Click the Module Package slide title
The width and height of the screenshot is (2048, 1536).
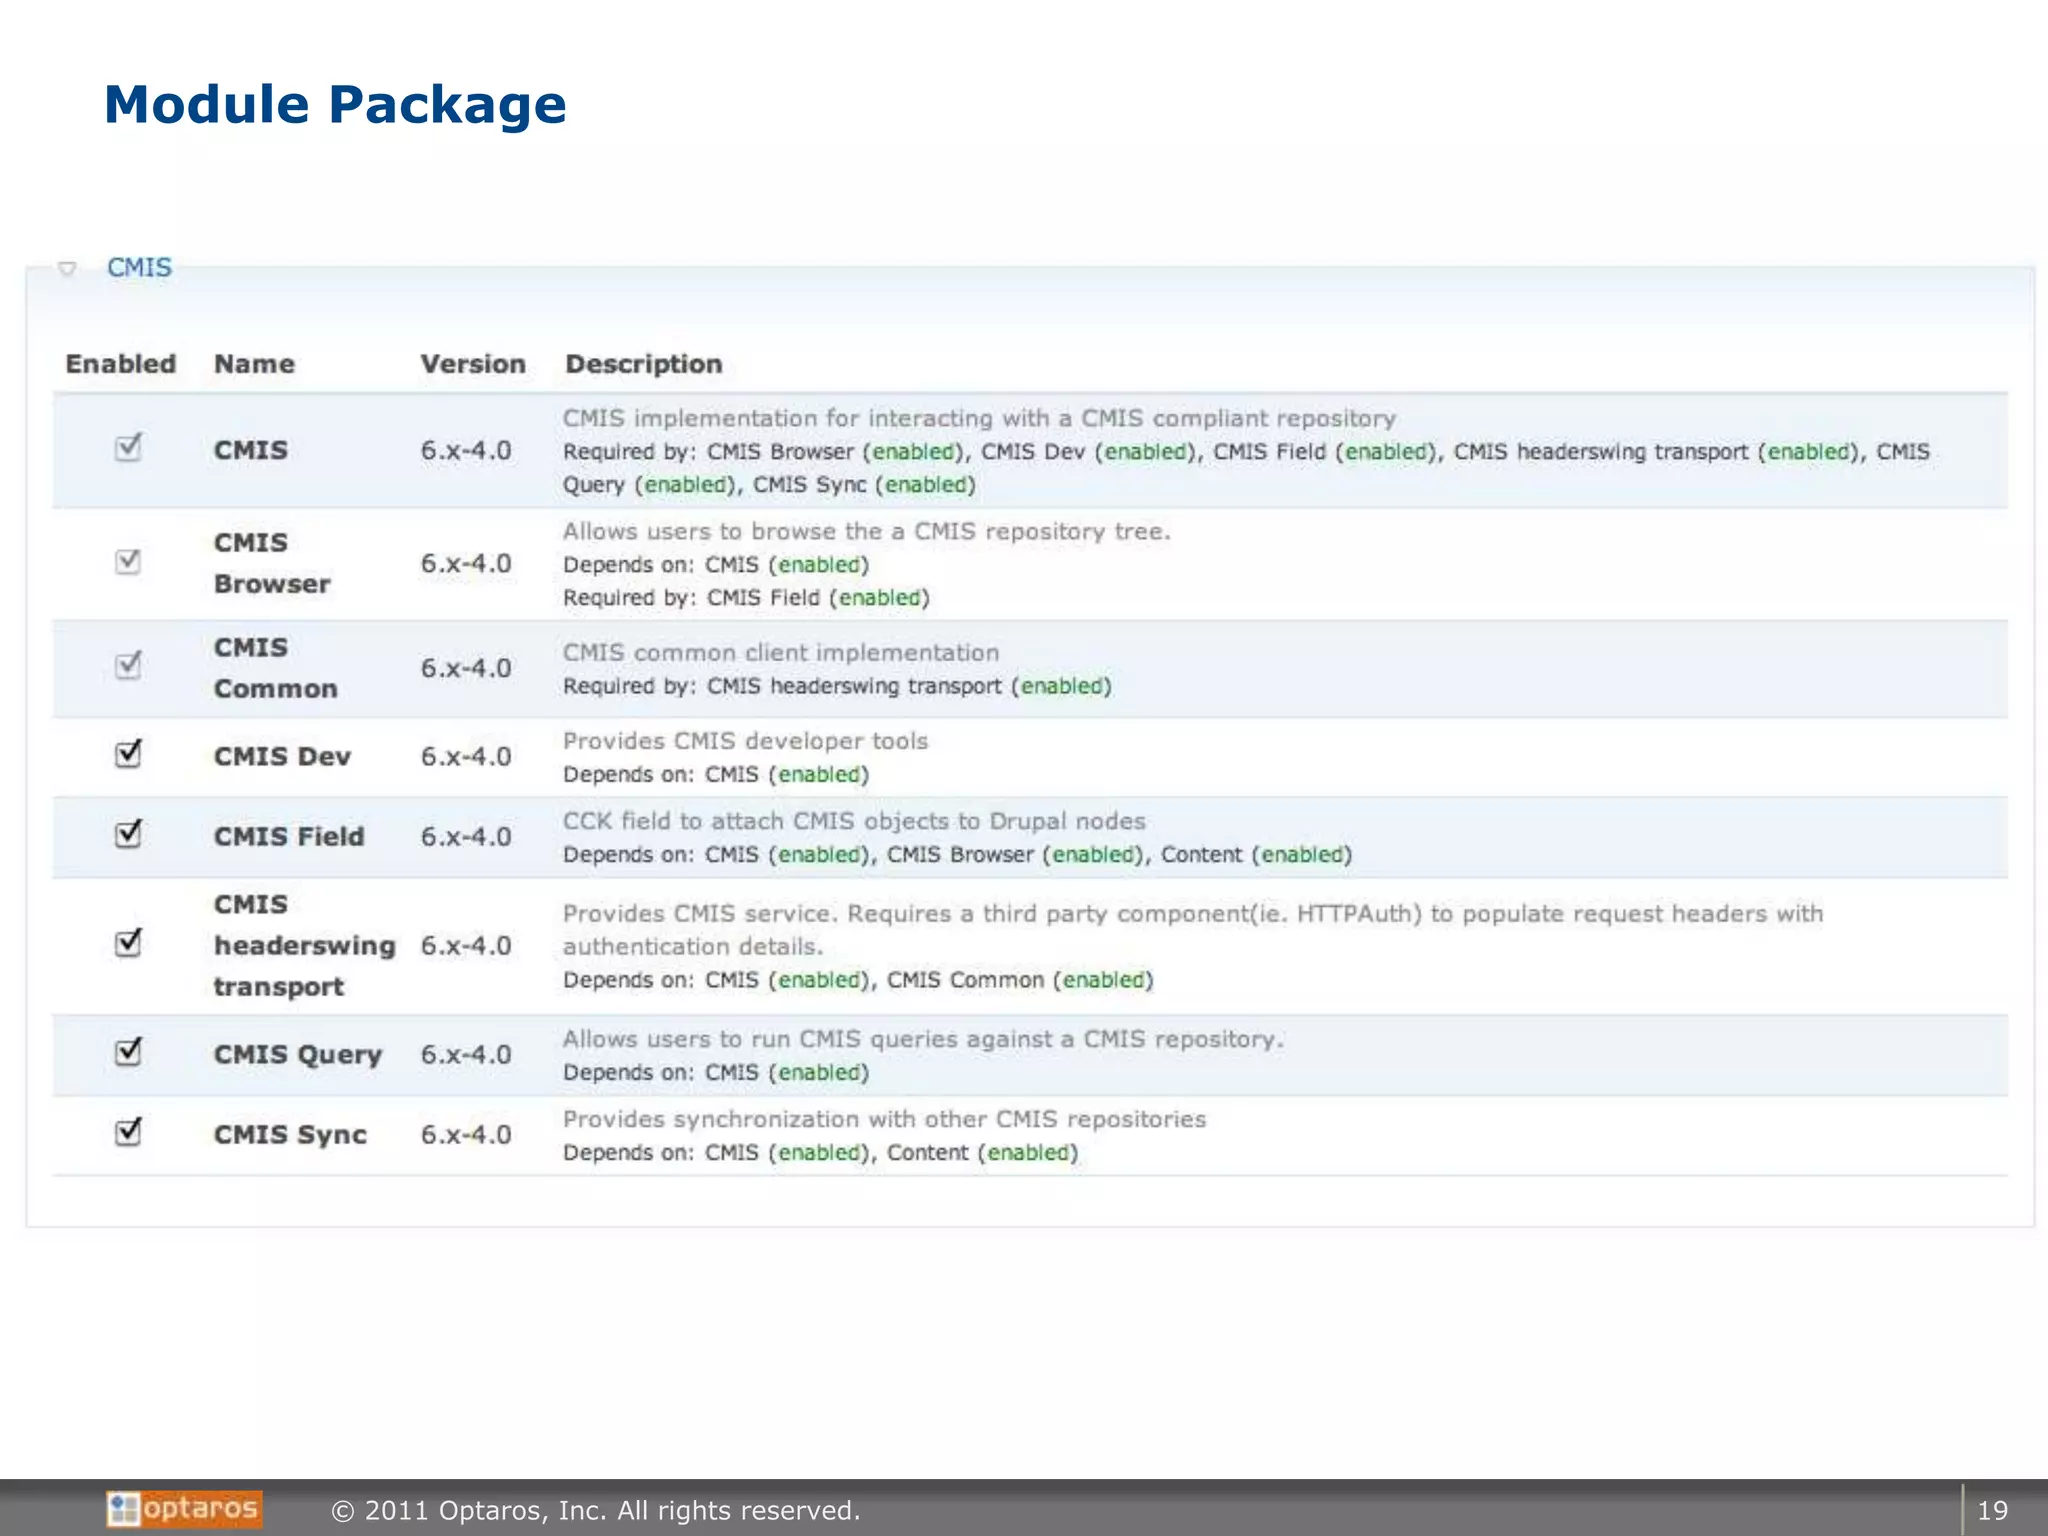335,105
